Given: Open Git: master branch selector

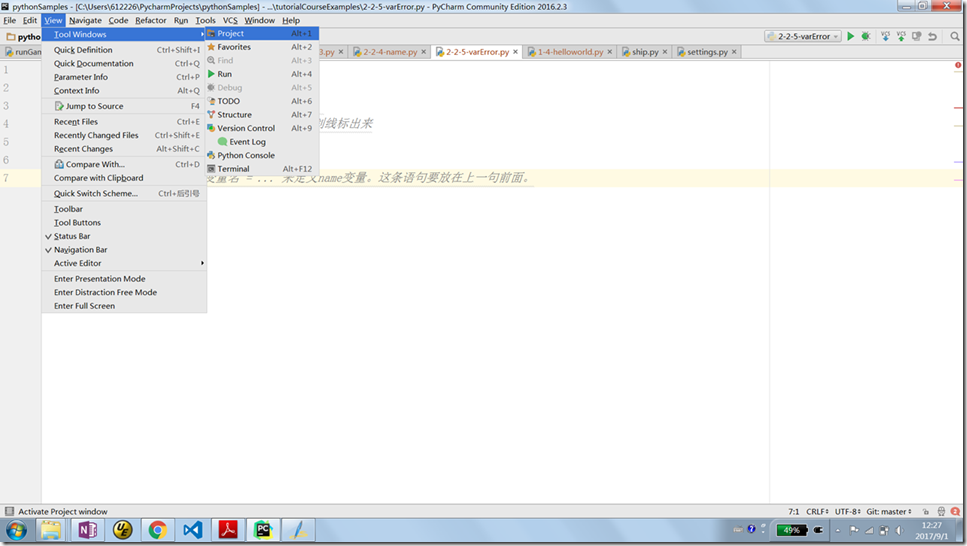Looking at the screenshot, I should point(889,511).
